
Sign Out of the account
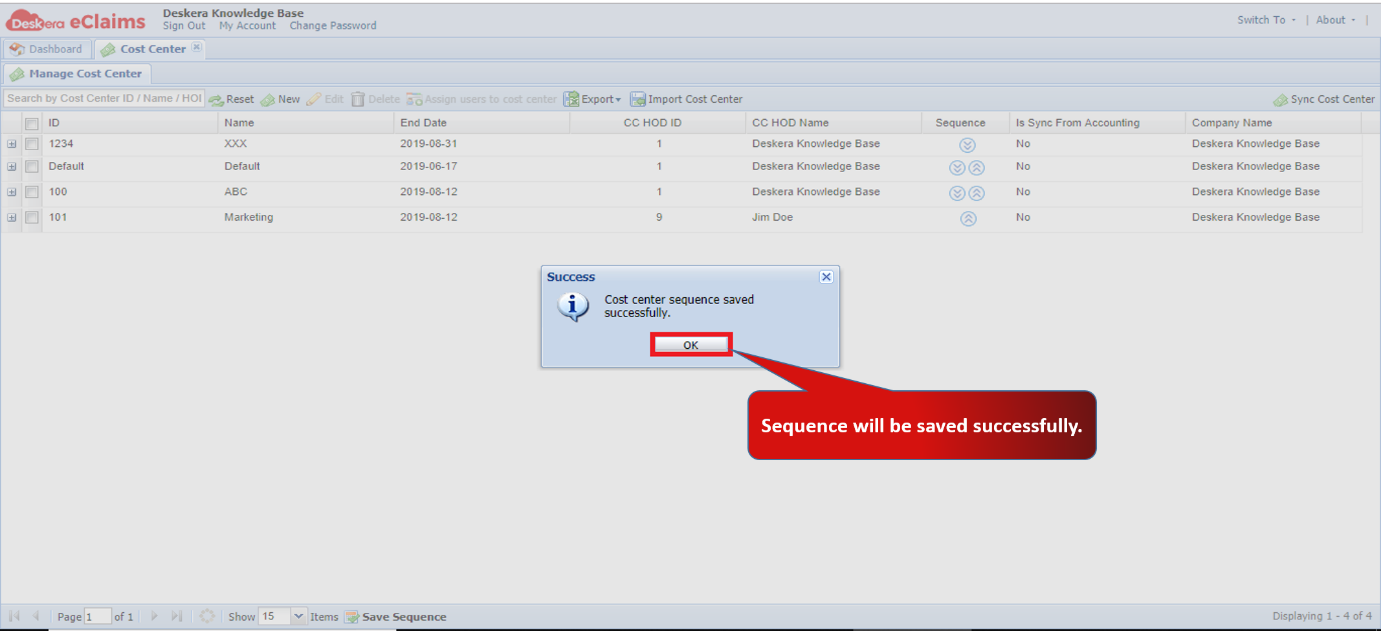click(x=184, y=26)
